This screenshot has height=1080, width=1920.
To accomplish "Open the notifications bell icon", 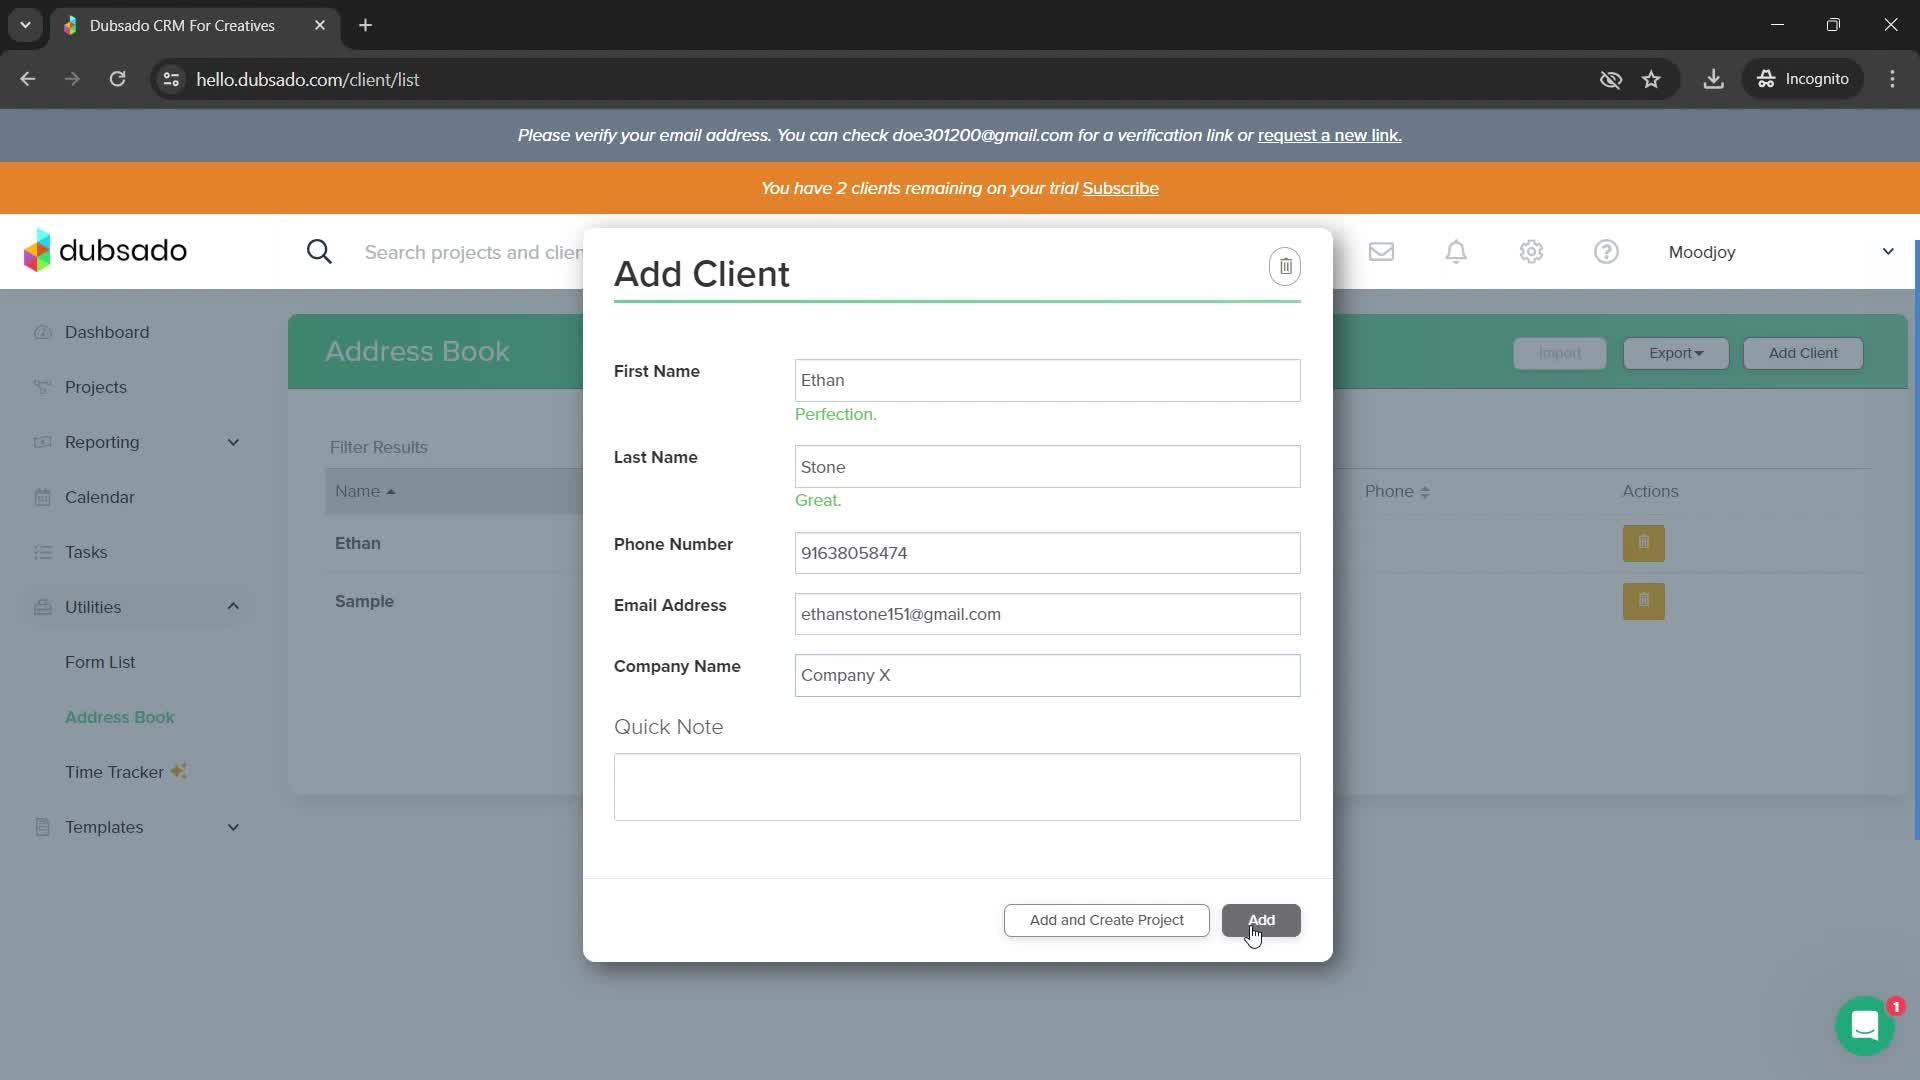I will point(1456,252).
